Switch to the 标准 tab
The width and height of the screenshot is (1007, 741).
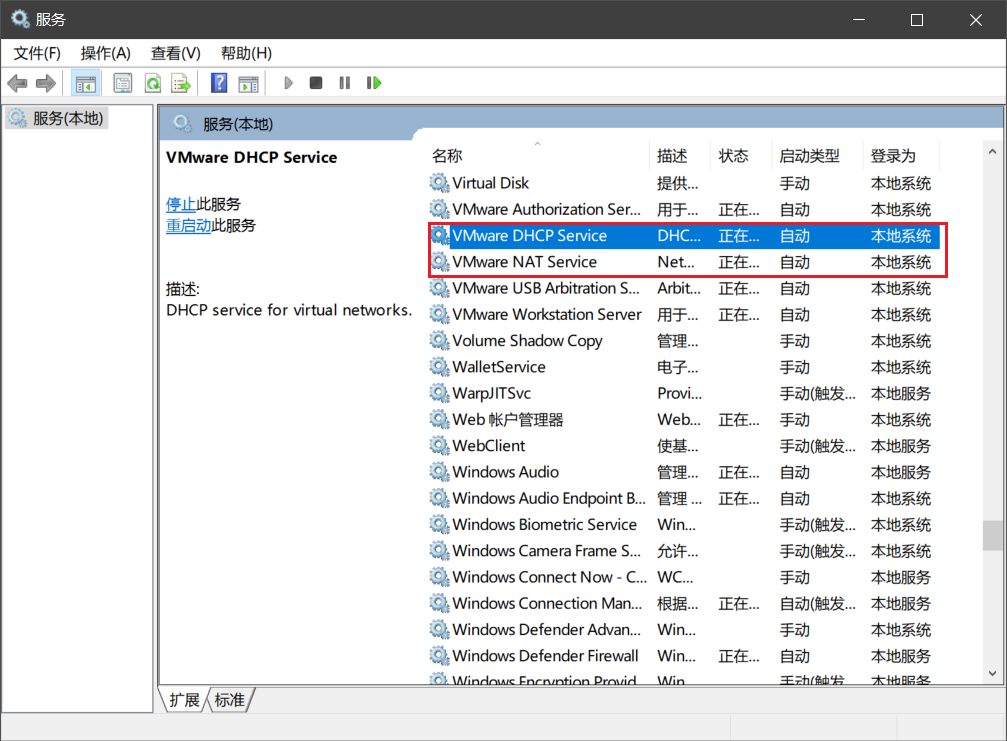pos(230,700)
